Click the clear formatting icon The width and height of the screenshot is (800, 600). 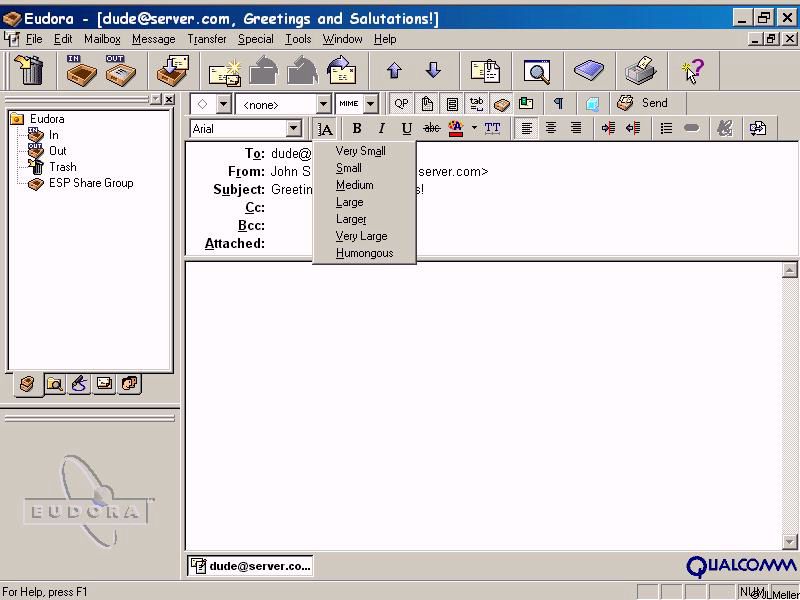tap(724, 128)
